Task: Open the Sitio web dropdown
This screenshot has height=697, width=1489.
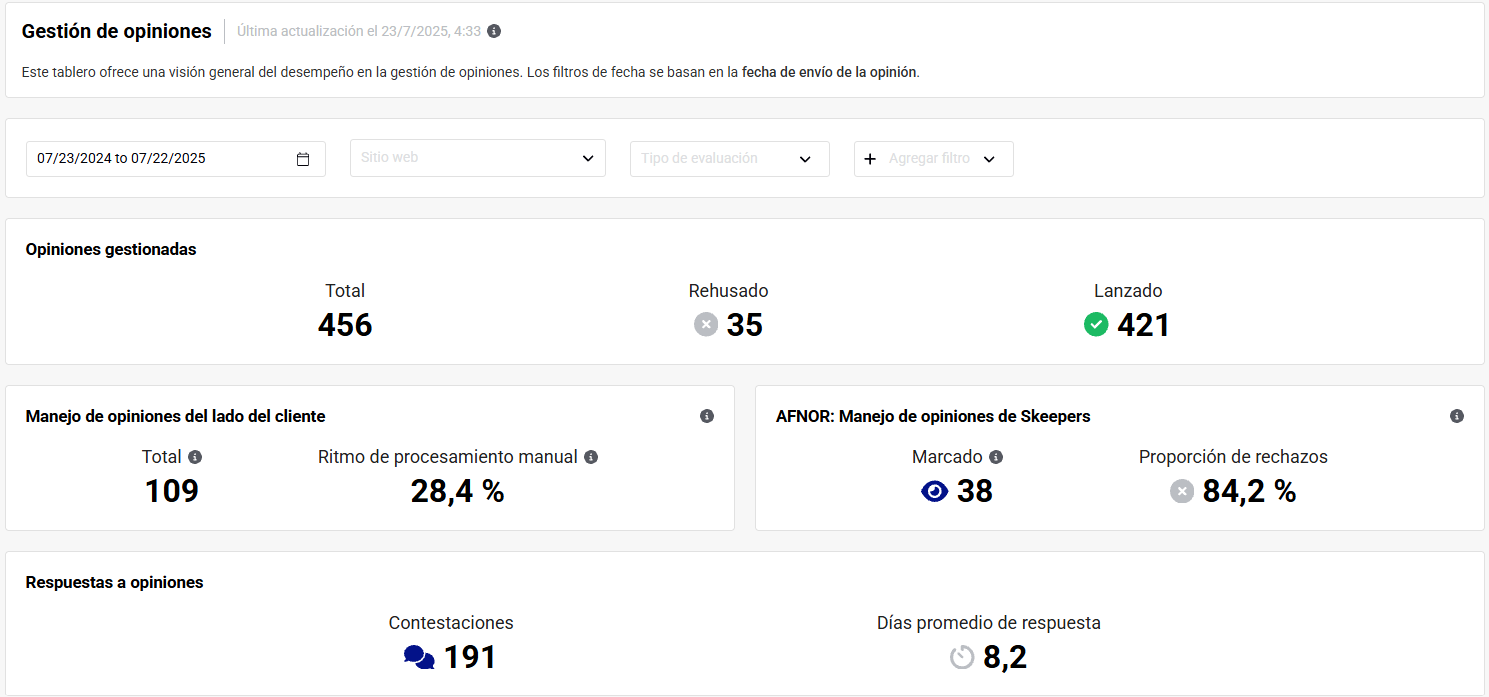Action: pyautogui.click(x=477, y=159)
